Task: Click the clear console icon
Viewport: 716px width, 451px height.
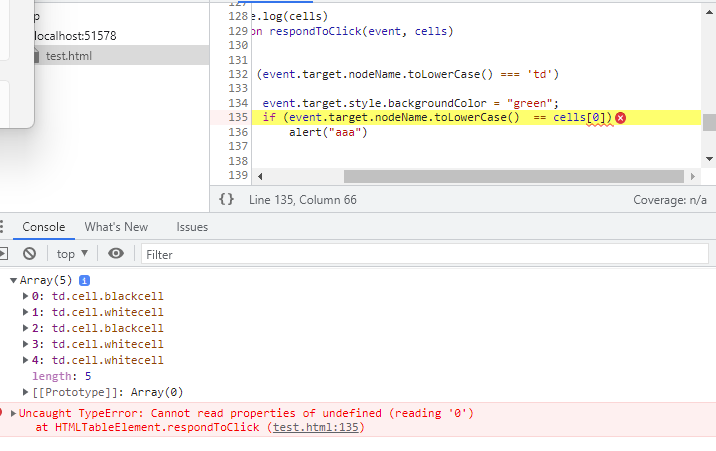Action: pyautogui.click(x=30, y=253)
